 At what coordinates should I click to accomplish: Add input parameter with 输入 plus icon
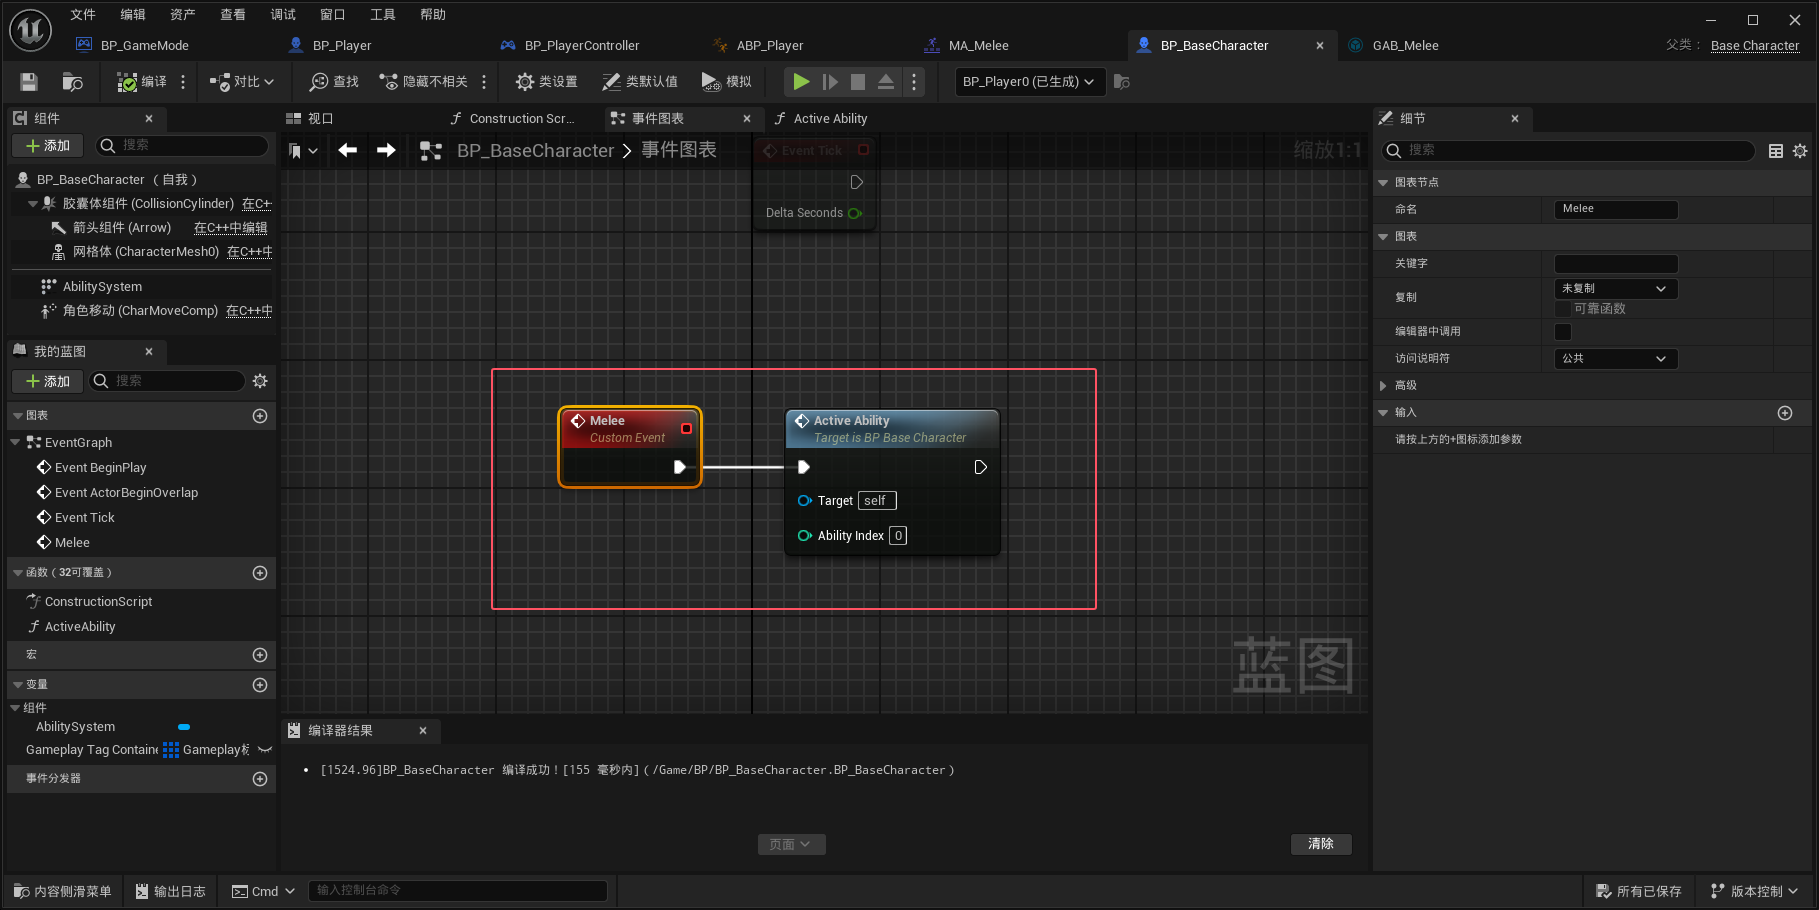pos(1785,413)
